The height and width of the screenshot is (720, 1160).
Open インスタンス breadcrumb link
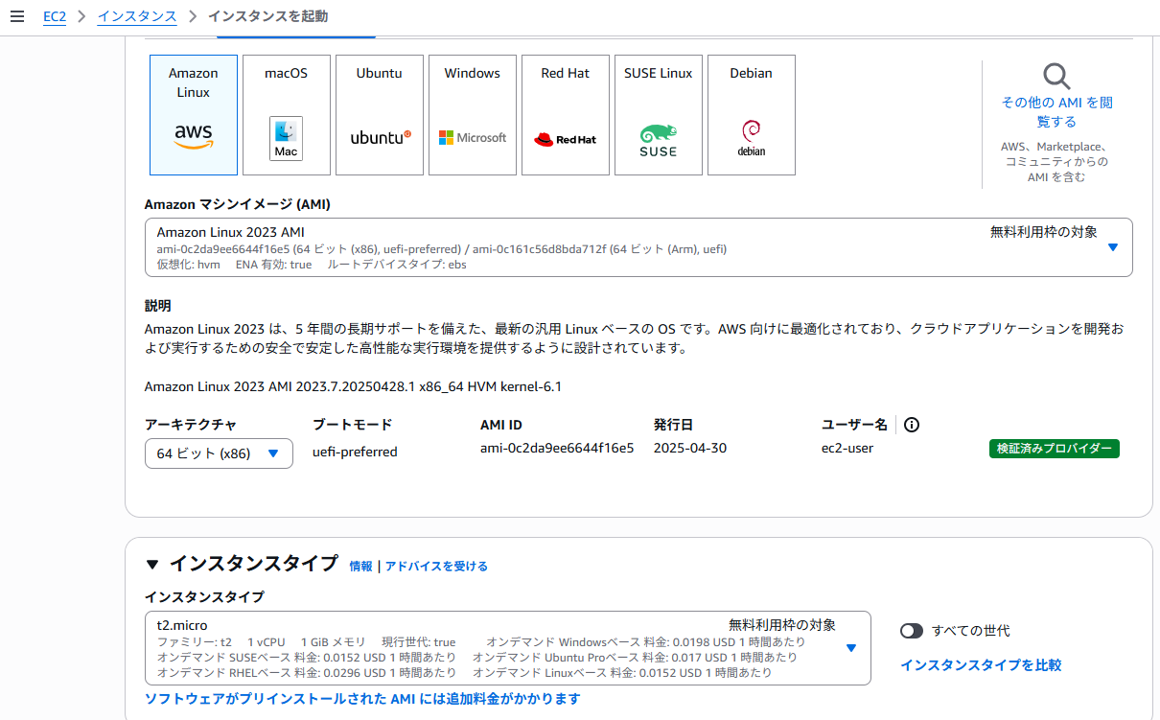coord(137,16)
